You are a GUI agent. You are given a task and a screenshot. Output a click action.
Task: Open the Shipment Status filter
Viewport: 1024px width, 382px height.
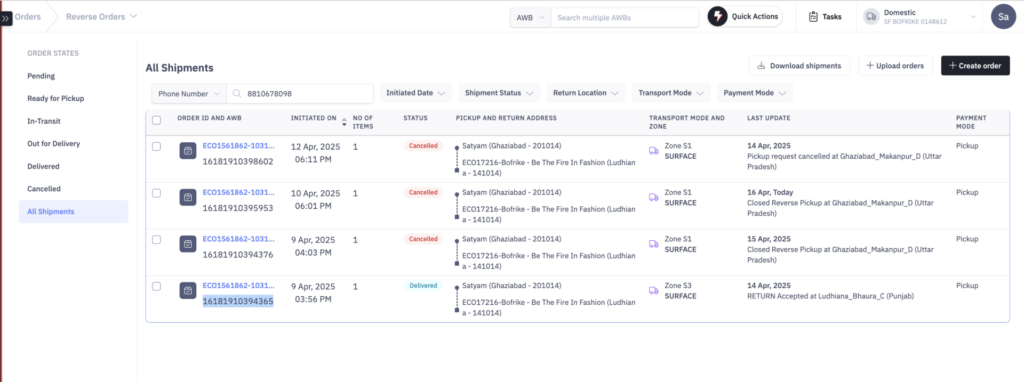(499, 93)
